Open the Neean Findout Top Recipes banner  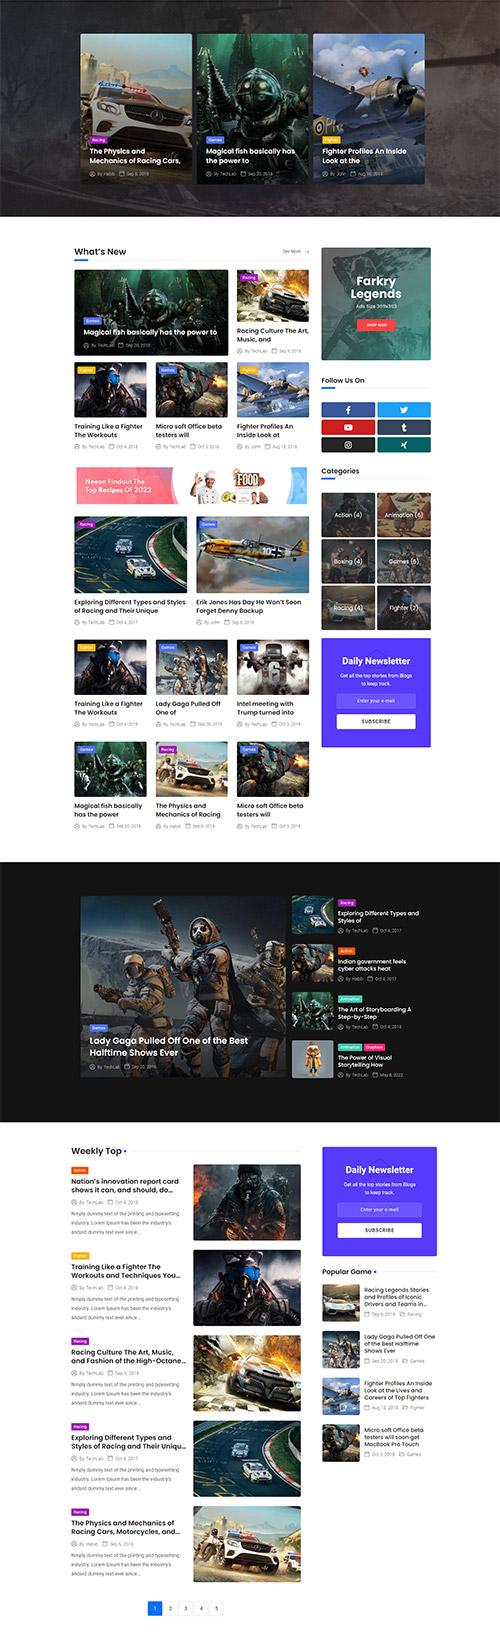click(191, 486)
